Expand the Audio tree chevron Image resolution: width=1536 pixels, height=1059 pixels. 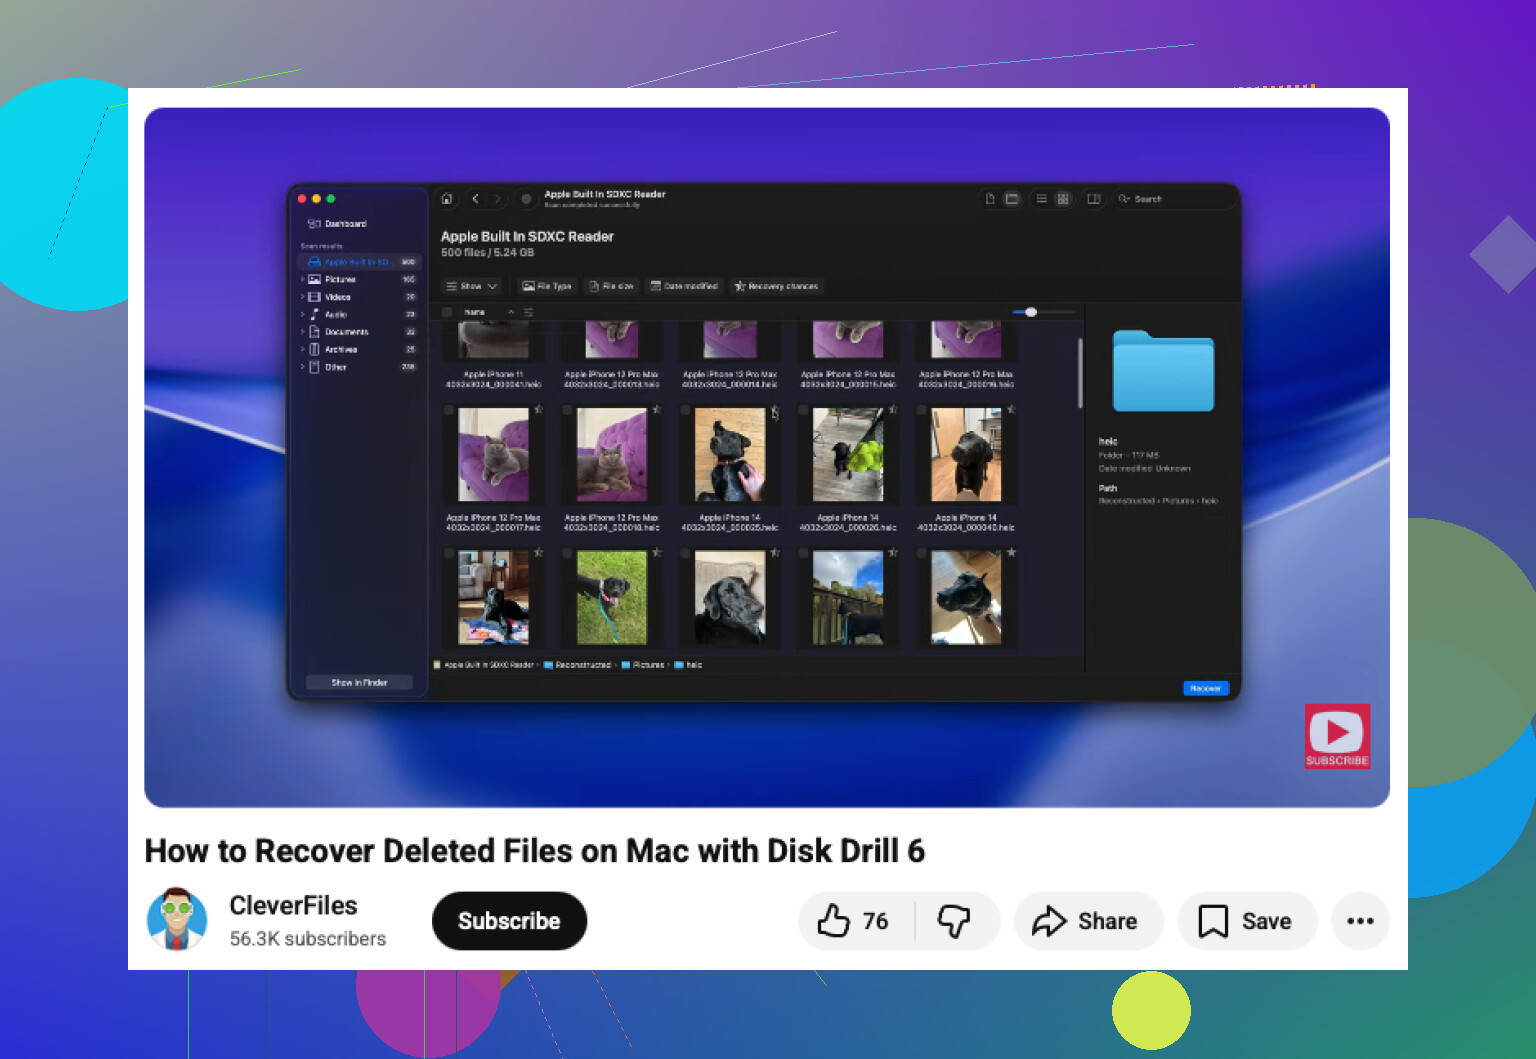302,315
